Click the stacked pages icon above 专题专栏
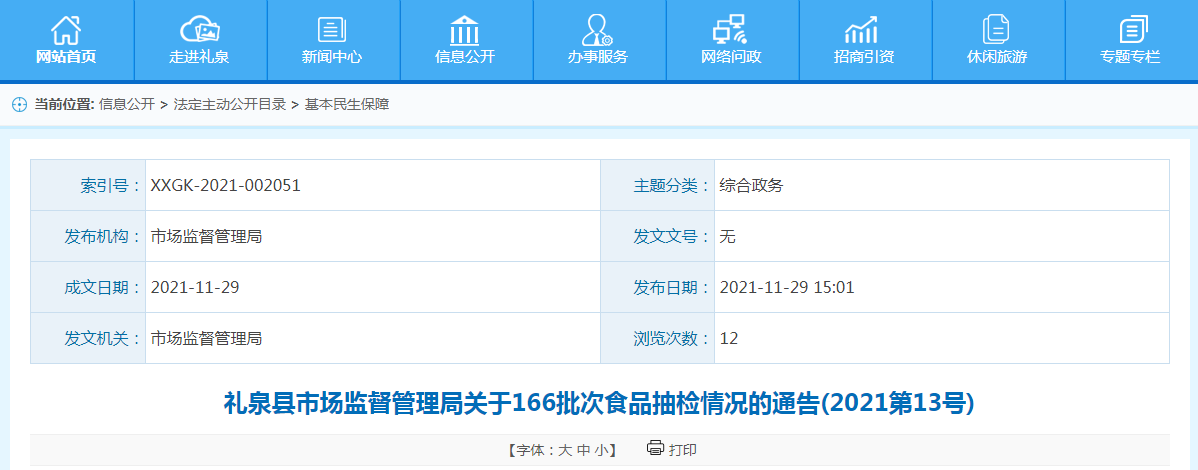The width and height of the screenshot is (1198, 470). pos(1134,30)
